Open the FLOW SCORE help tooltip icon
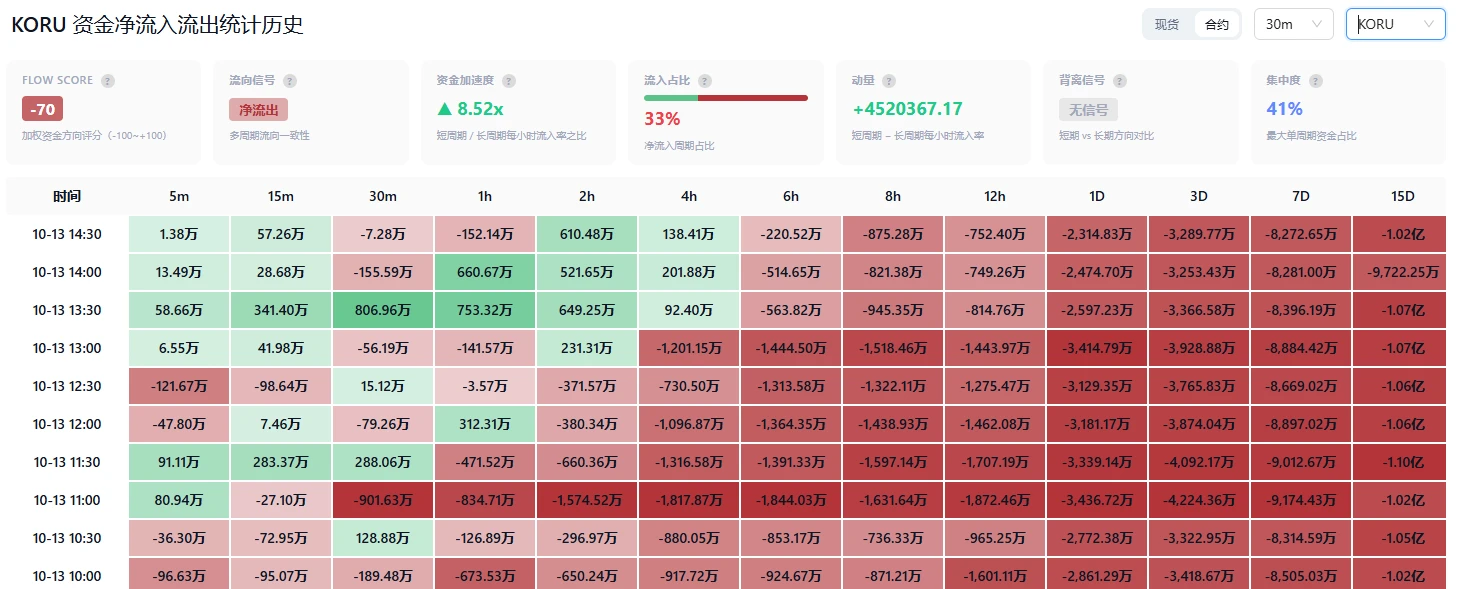Image resolution: width=1477 pixels, height=589 pixels. click(108, 81)
